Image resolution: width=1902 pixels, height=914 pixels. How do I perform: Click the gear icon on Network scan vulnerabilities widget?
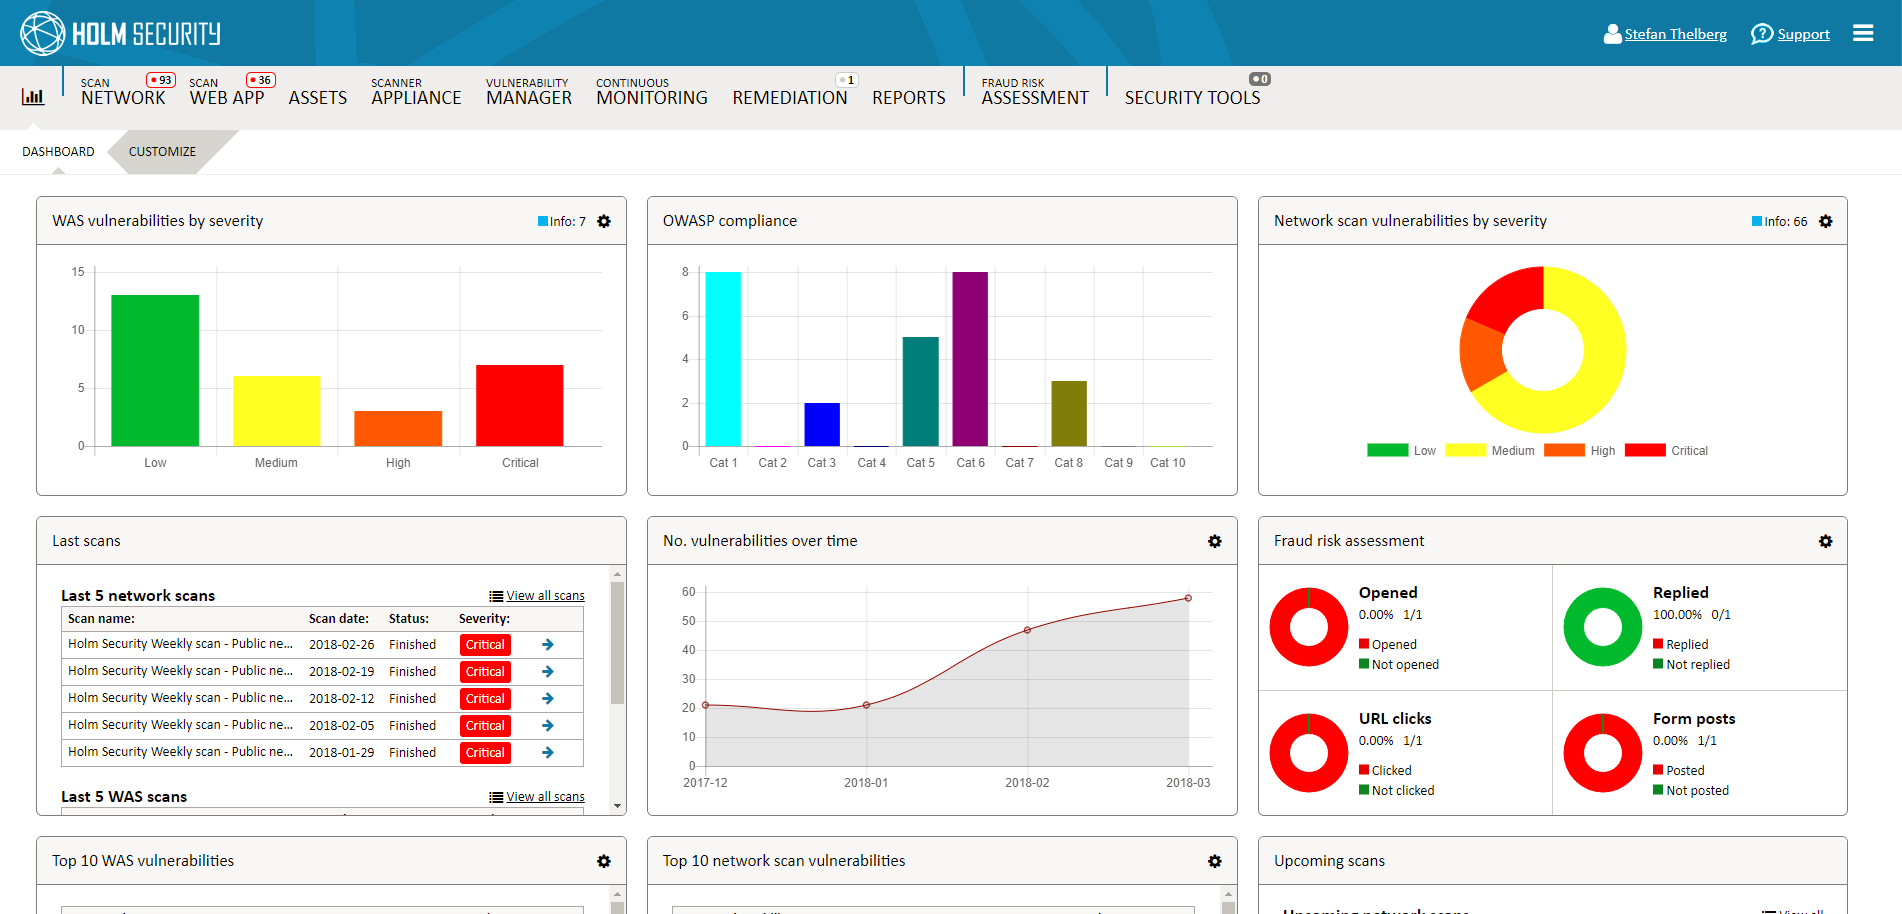click(x=1826, y=221)
